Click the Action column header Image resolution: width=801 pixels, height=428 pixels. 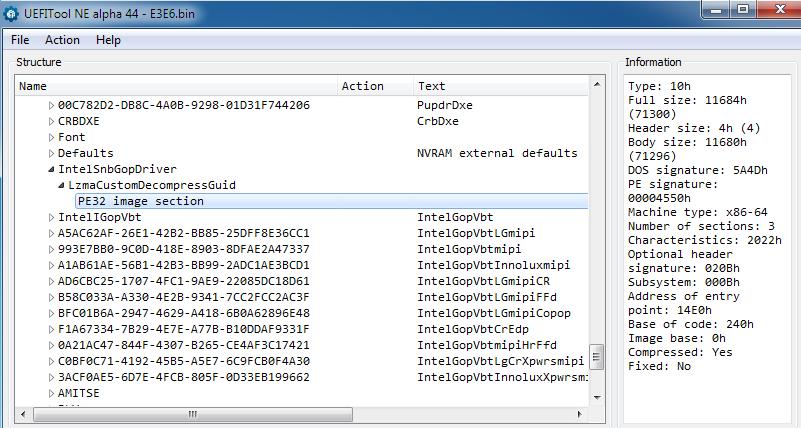[x=375, y=86]
